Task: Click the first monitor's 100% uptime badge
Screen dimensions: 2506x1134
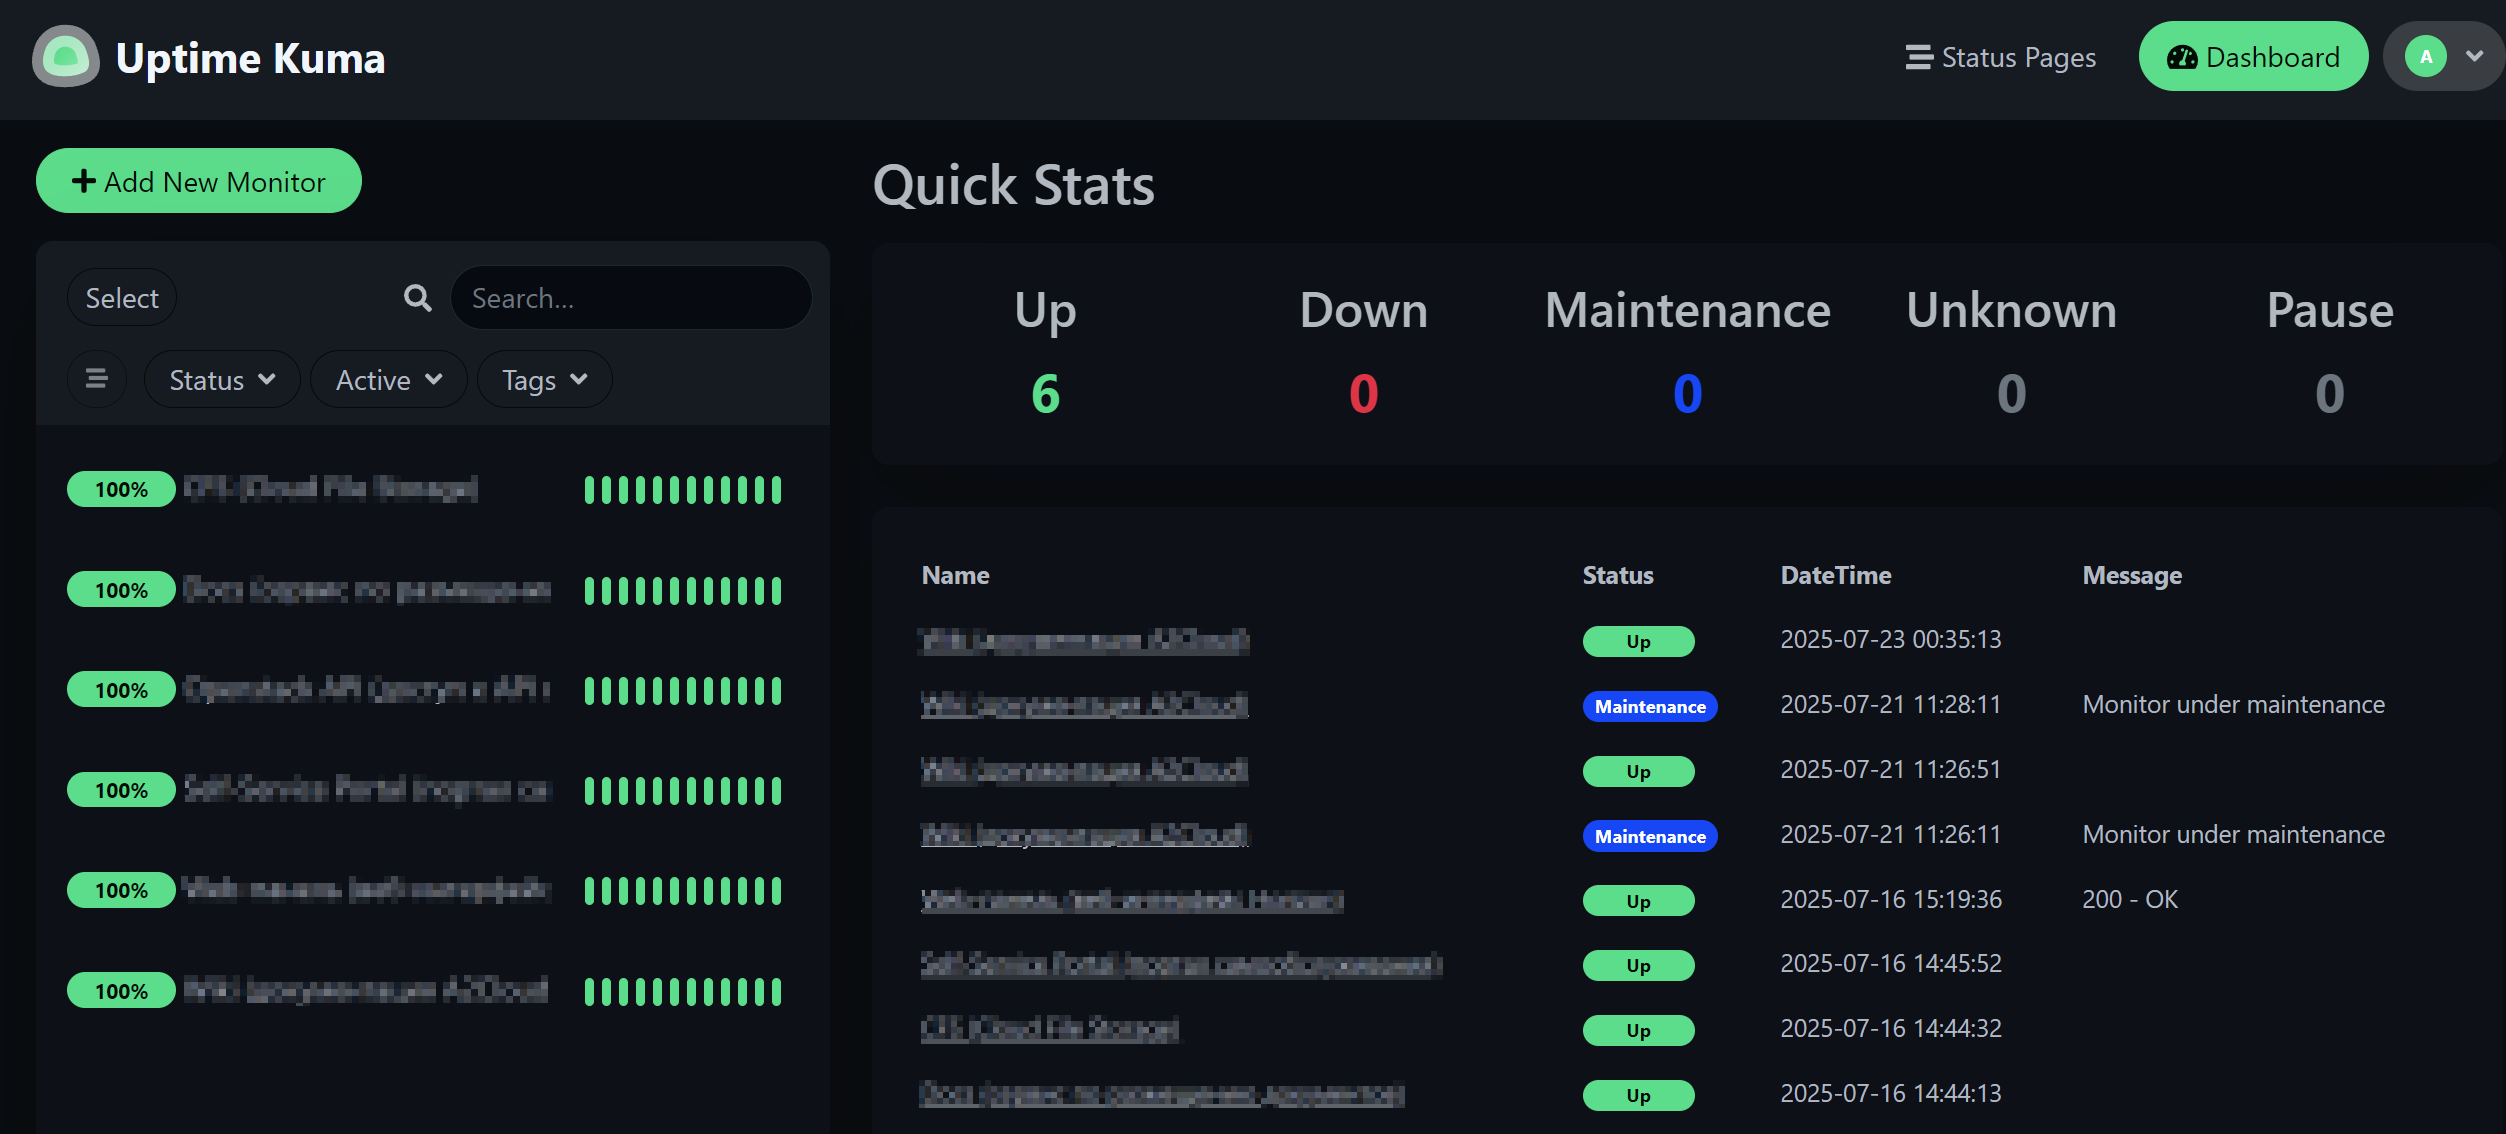Action: pos(121,489)
